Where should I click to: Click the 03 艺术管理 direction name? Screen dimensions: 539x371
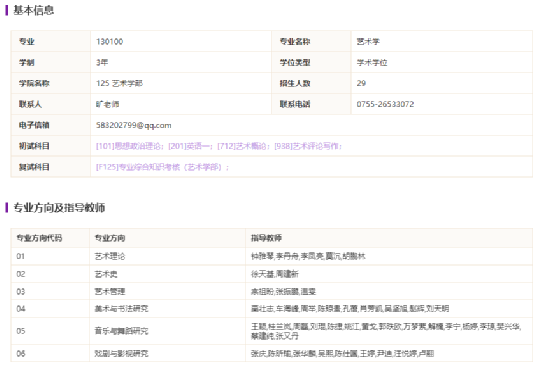click(x=110, y=292)
